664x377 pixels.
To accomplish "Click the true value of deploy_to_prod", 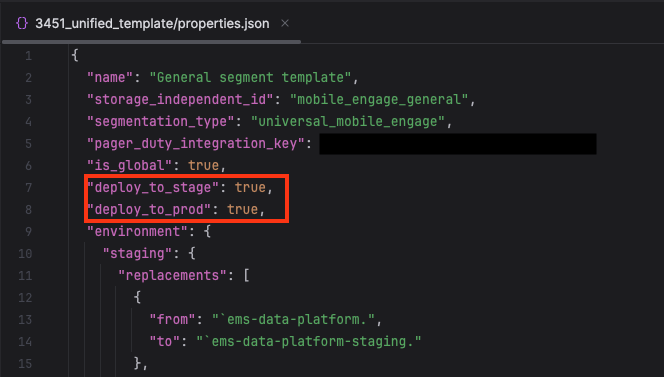I will coord(243,210).
